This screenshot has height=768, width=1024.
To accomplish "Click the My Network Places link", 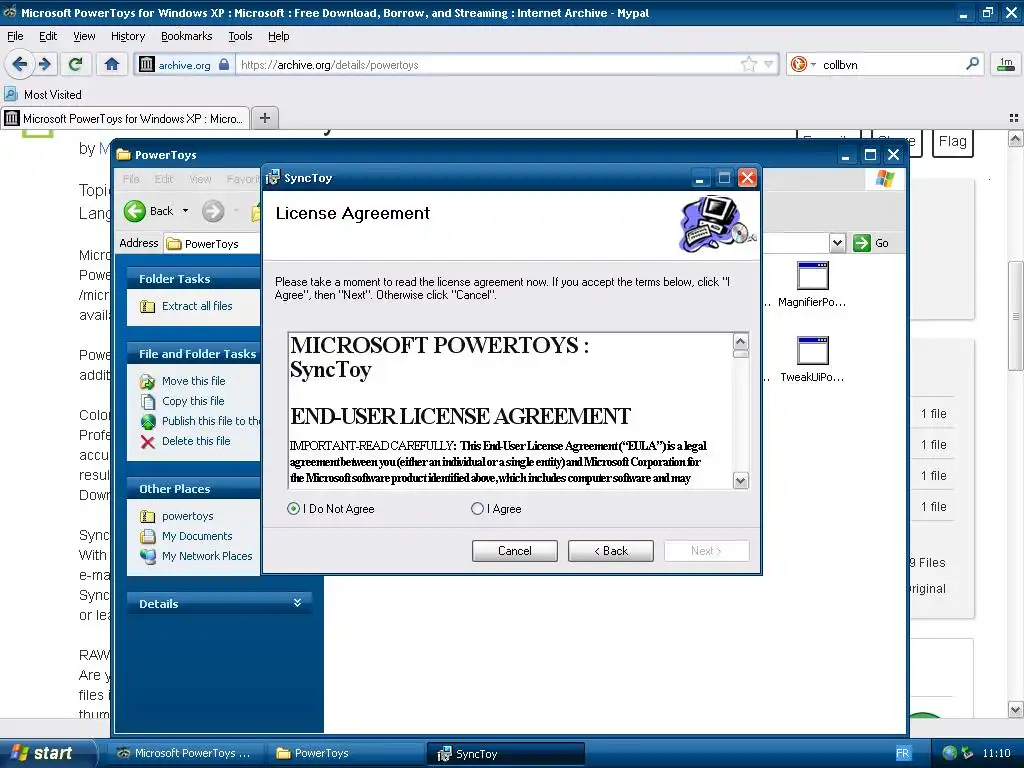I will tap(207, 556).
